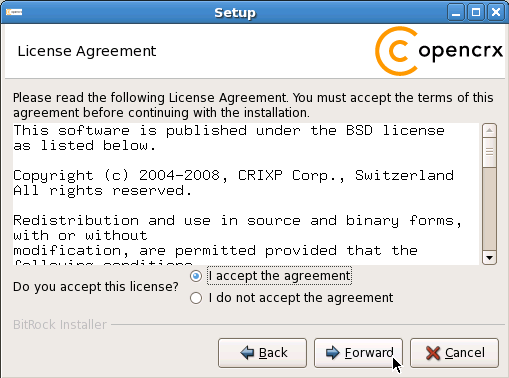This screenshot has width=509, height=378.
Task: Click the red X Cancel icon
Action: tap(433, 353)
